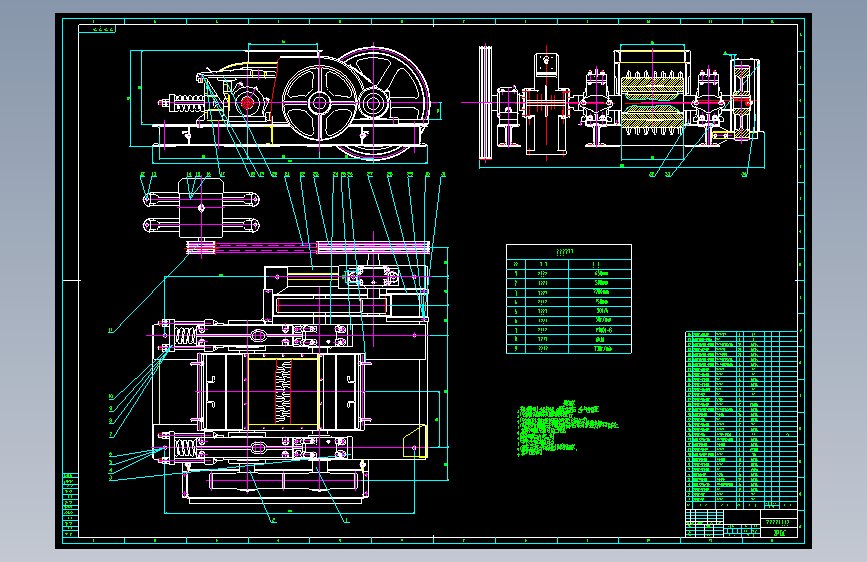Select the upper yellow hatched roll in end view

tap(652, 85)
